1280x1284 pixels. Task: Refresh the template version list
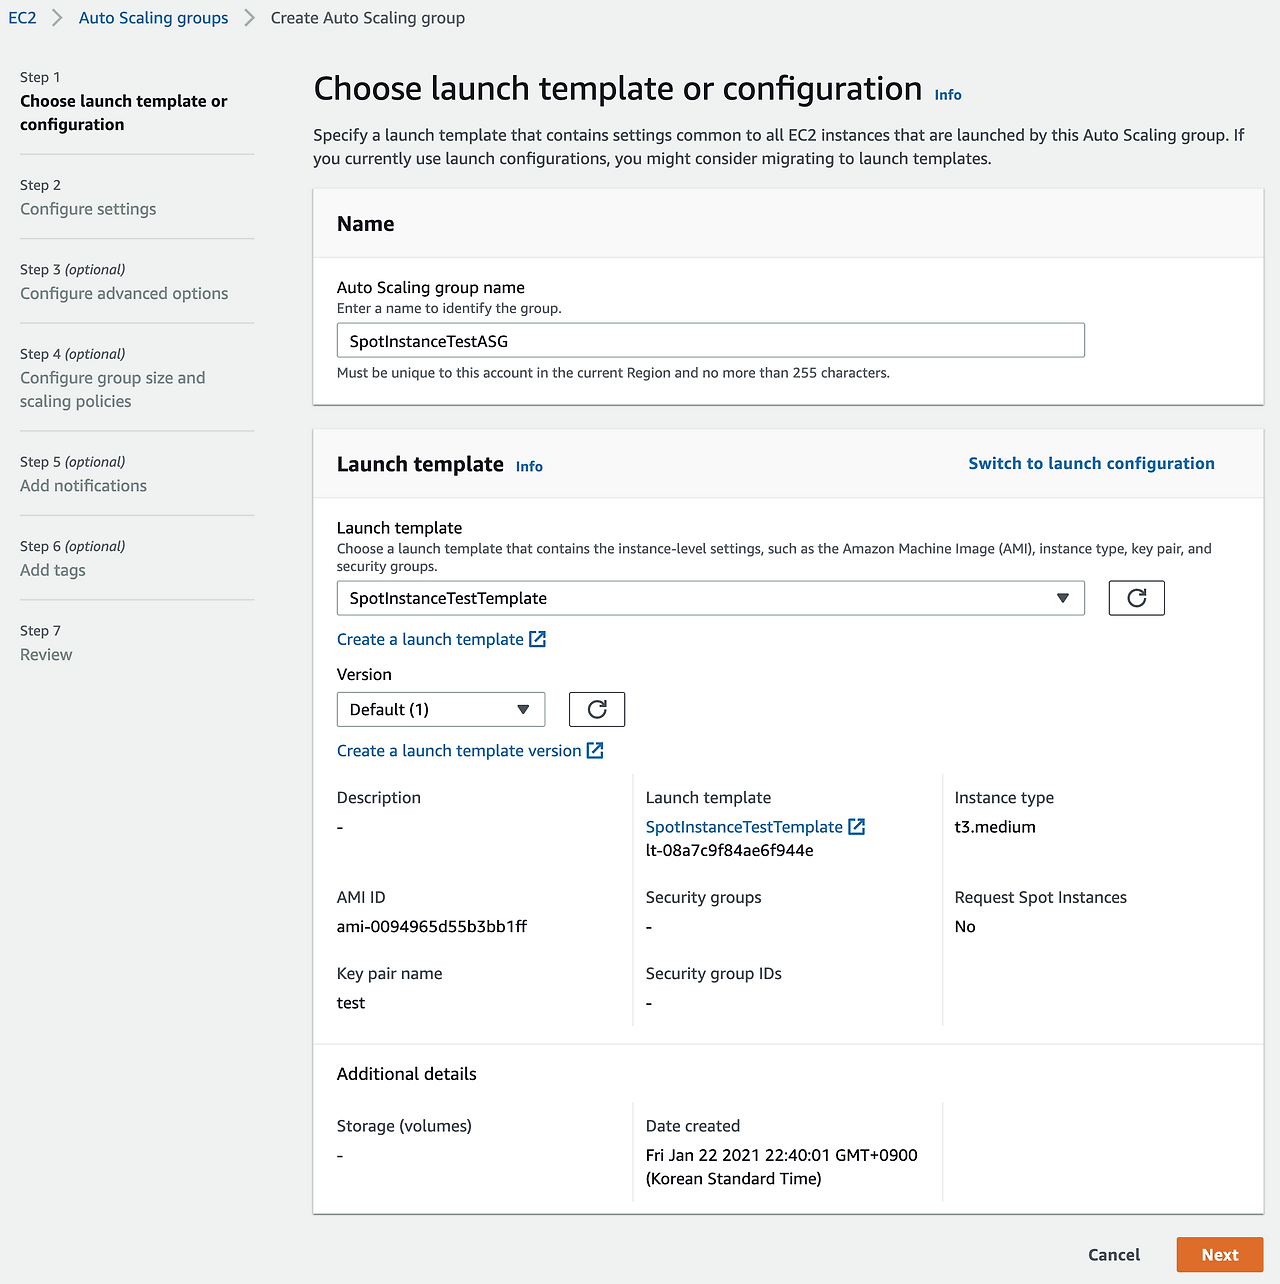pos(597,709)
